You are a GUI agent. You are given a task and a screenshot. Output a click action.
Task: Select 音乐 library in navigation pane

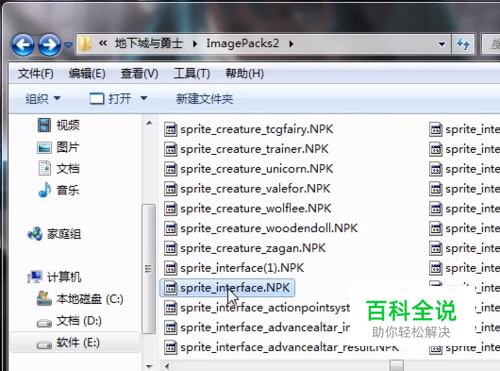pyautogui.click(x=59, y=190)
